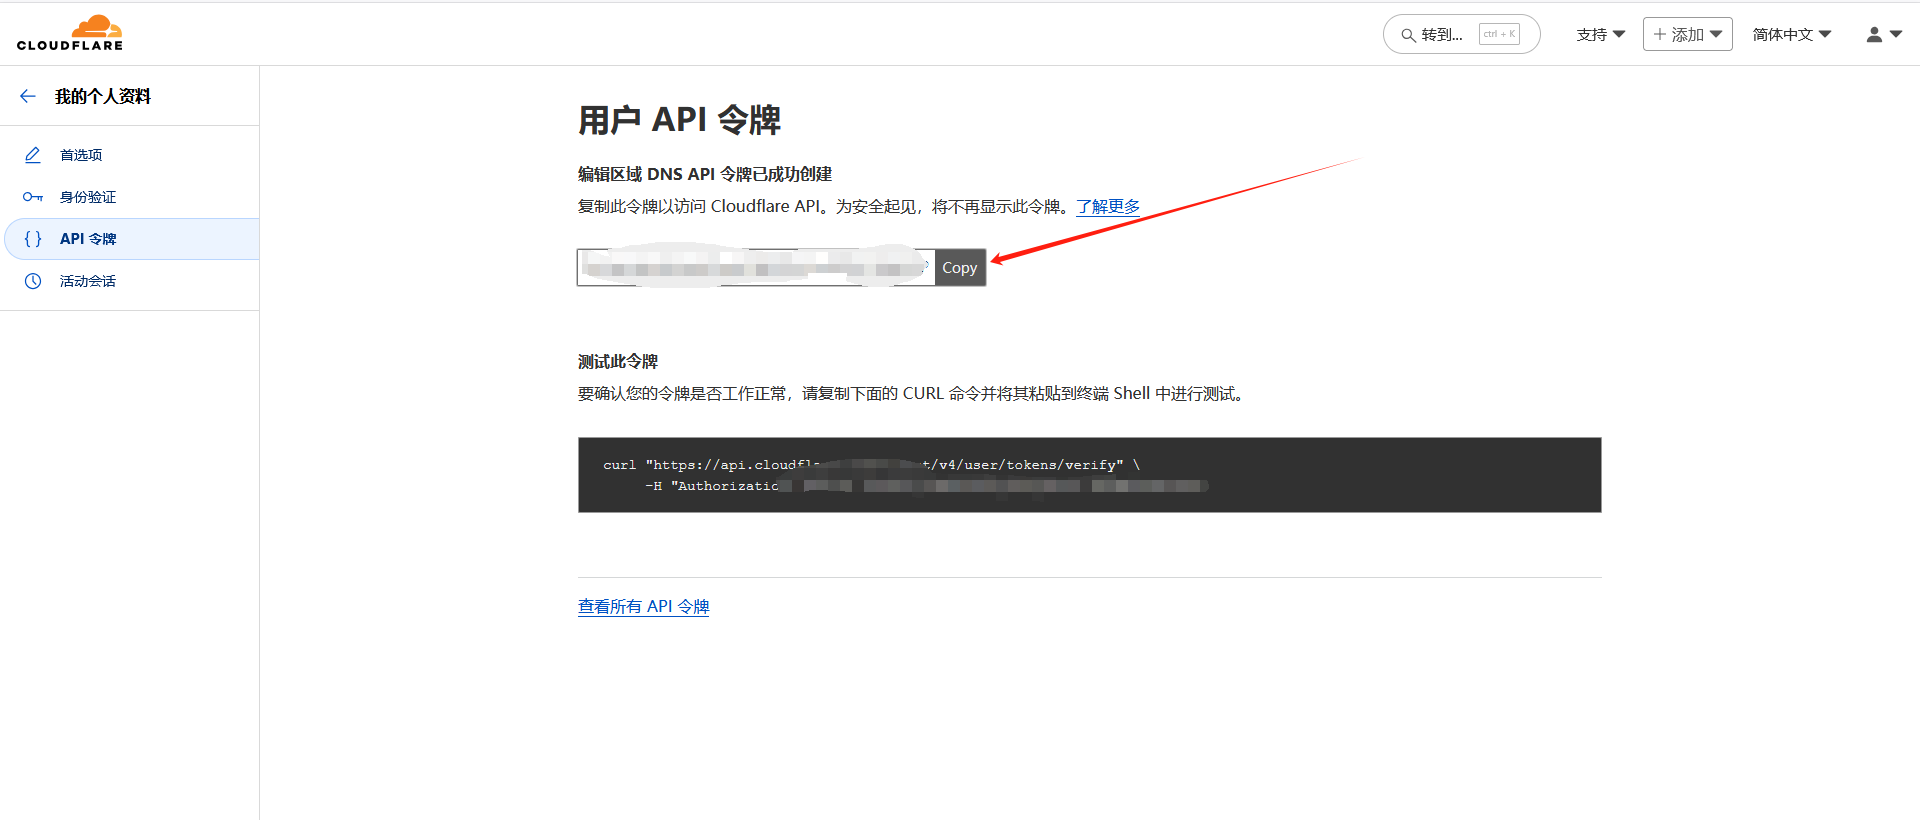Click the API token text field
Screen dimensions: 1920x820
755,268
